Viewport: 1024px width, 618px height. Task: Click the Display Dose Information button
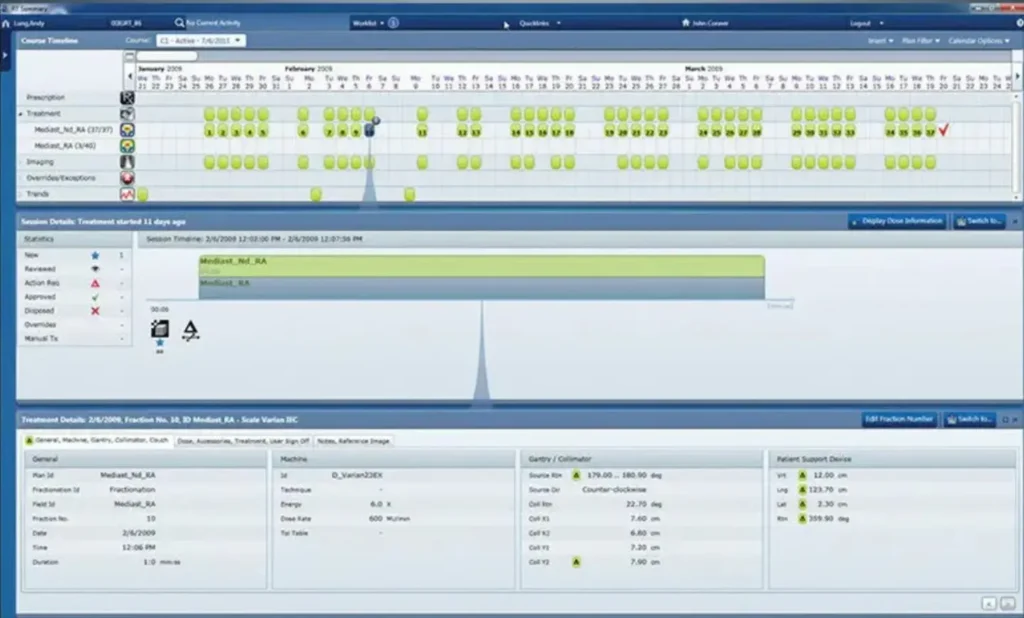click(x=895, y=221)
